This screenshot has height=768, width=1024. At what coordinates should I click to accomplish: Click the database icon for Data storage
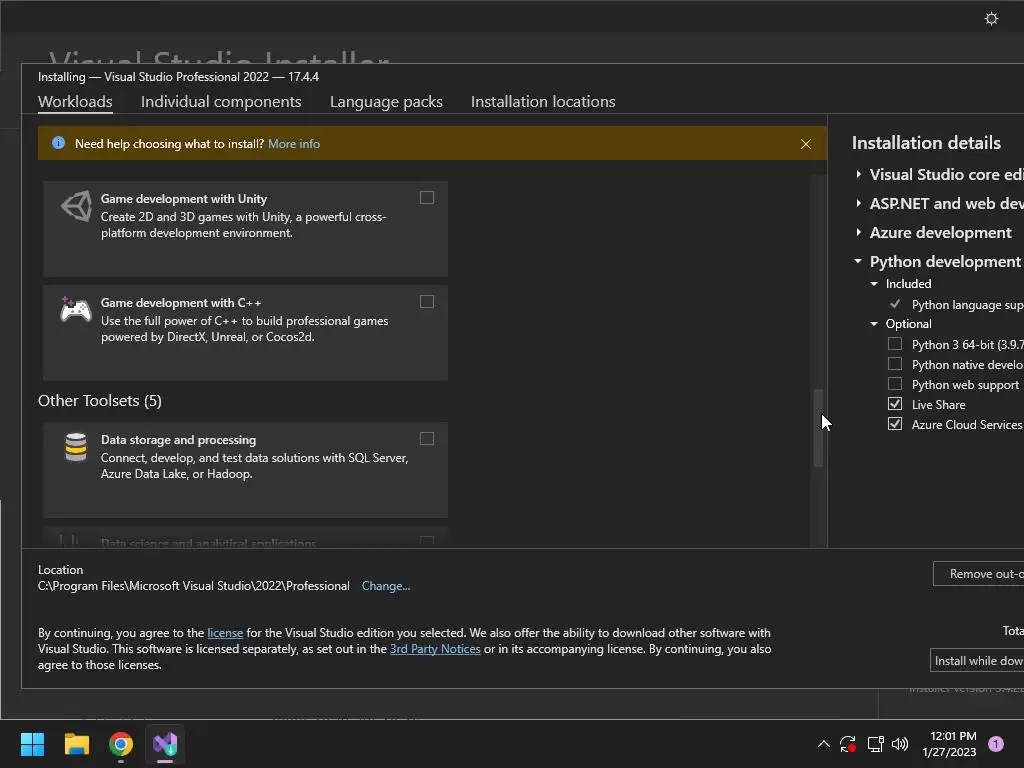pos(76,447)
